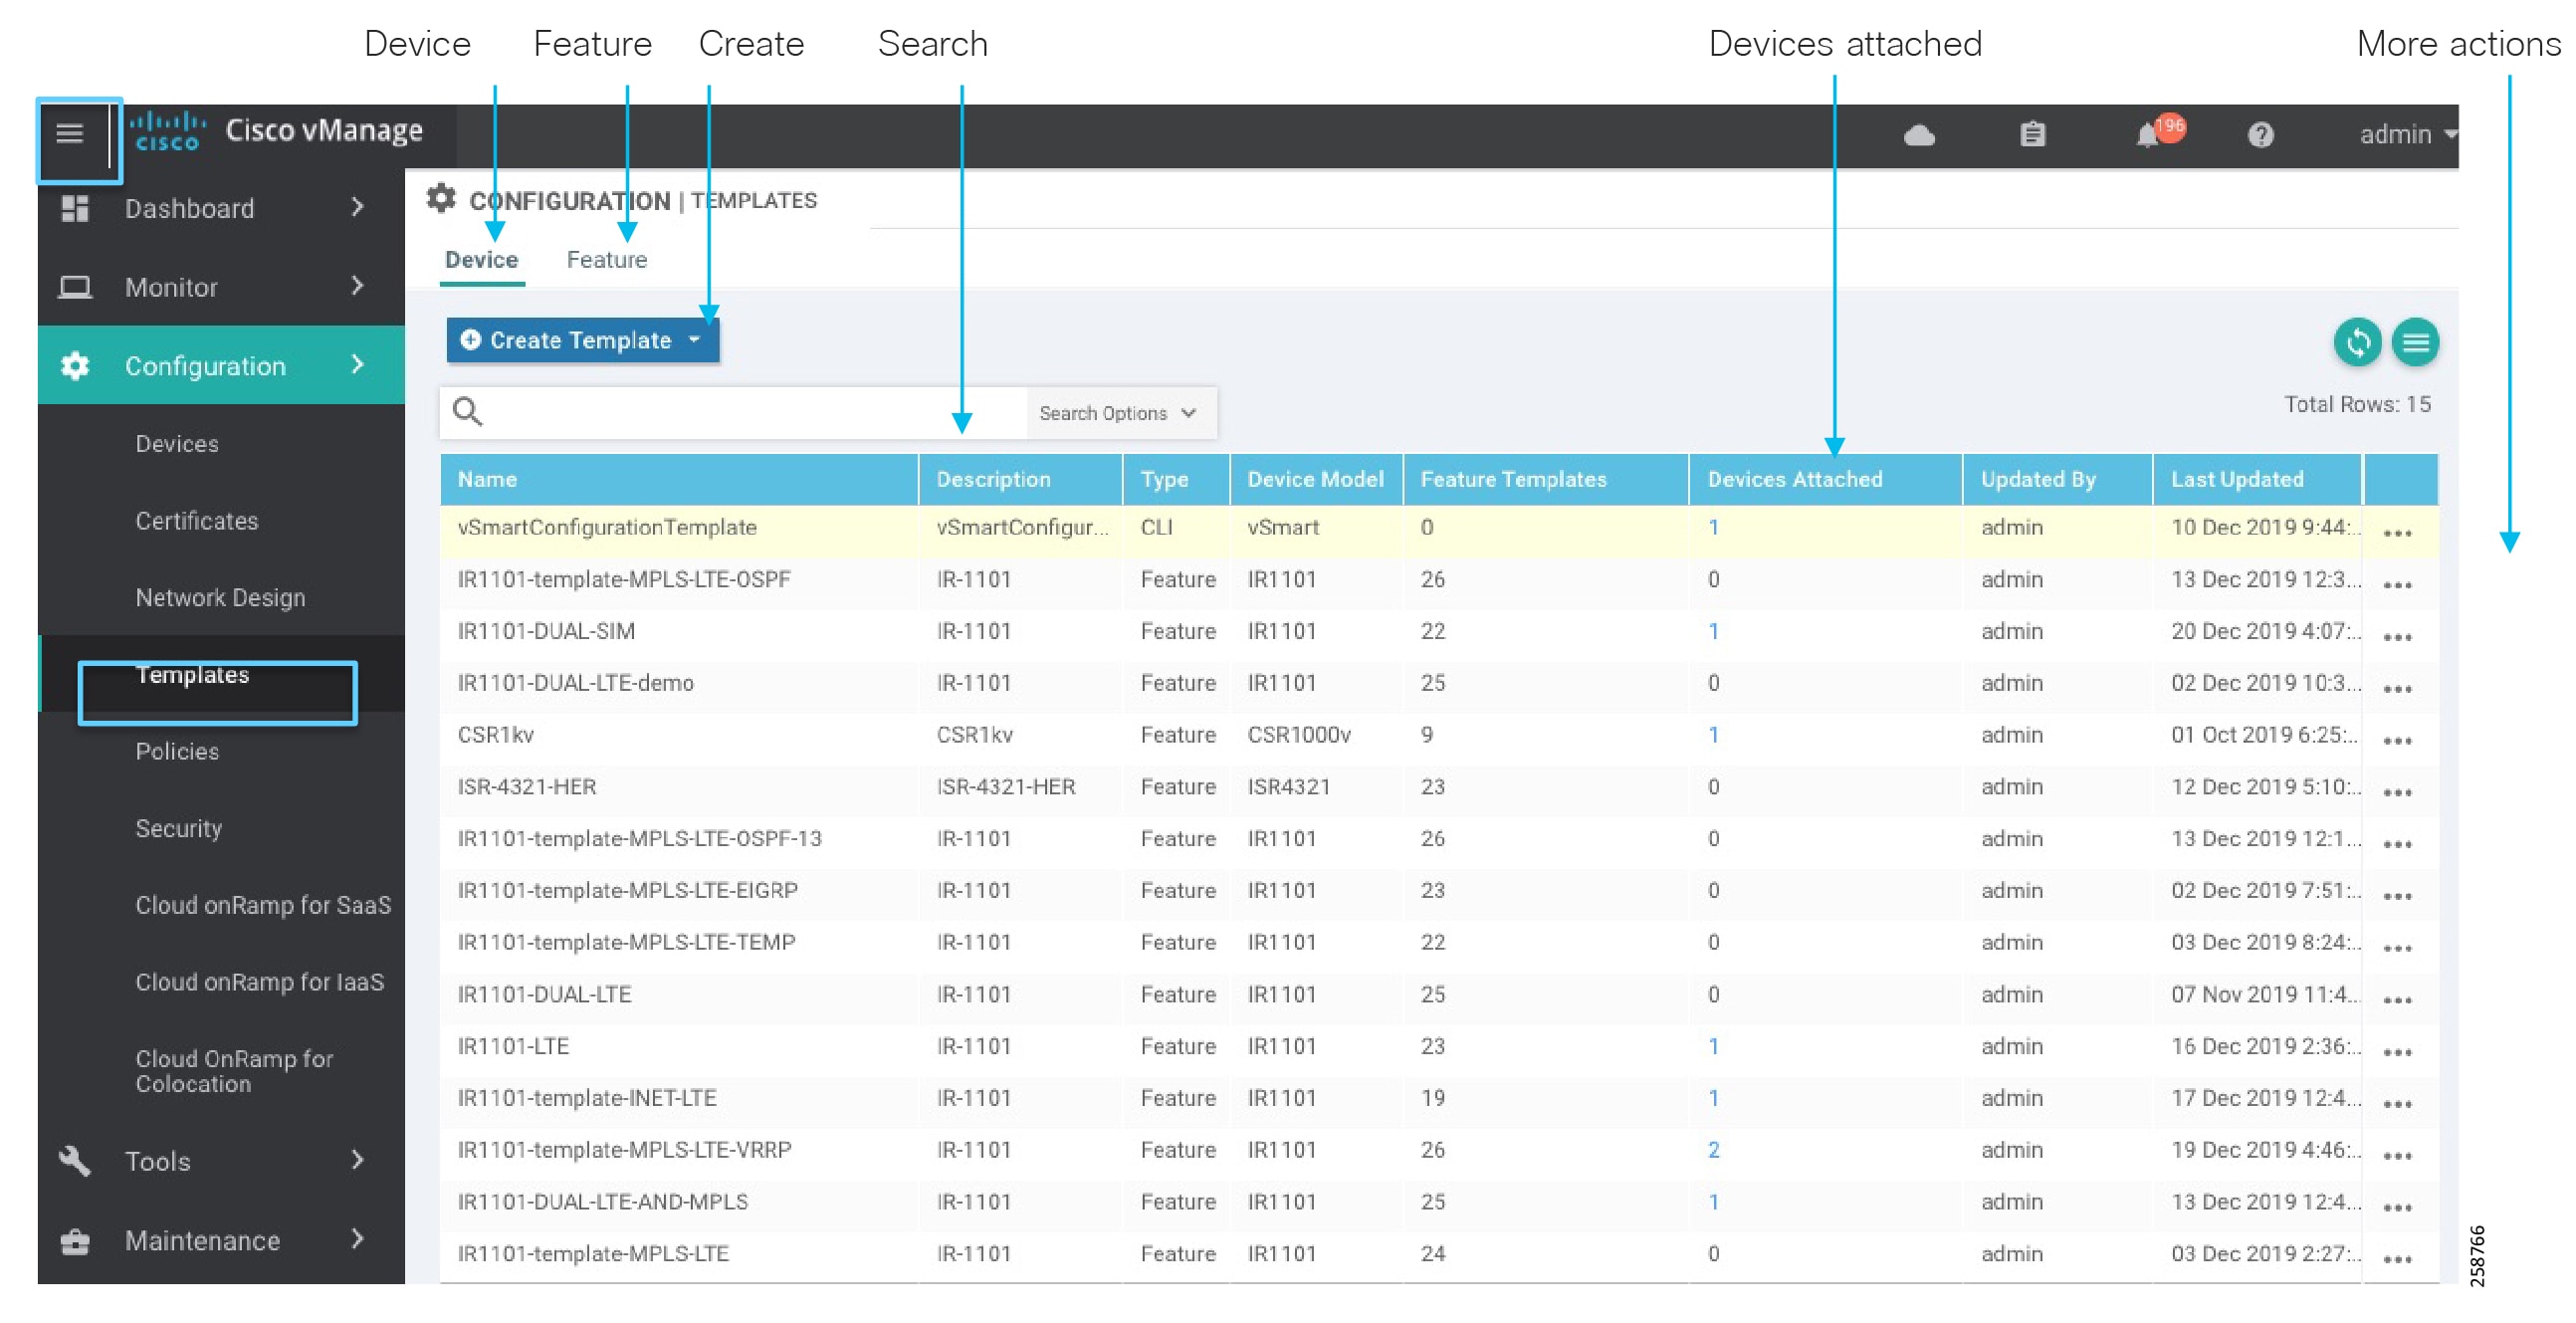This screenshot has height=1323, width=2576.
Task: Open more actions for IR1101-template-MPLS-LTE-OSPF row
Action: click(2397, 585)
